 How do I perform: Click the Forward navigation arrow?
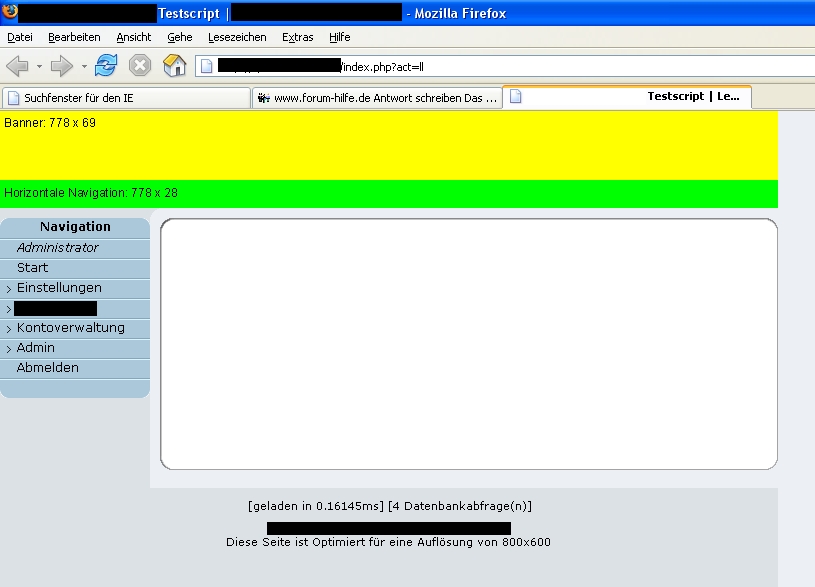[x=62, y=66]
